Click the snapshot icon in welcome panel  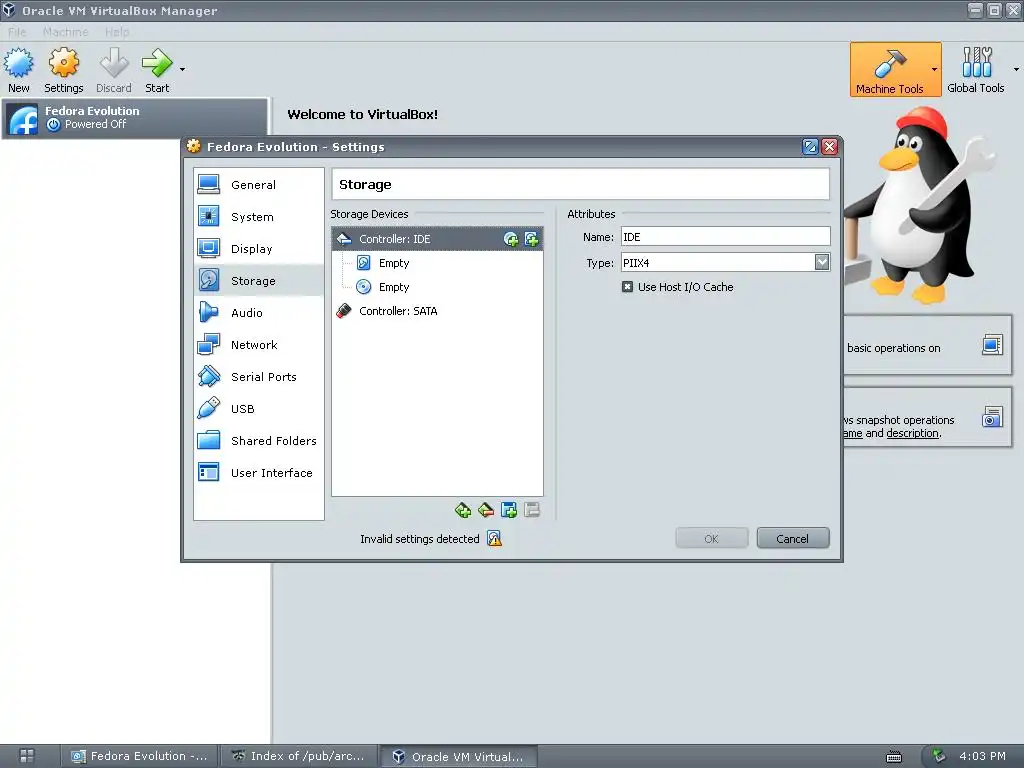pyautogui.click(x=992, y=417)
